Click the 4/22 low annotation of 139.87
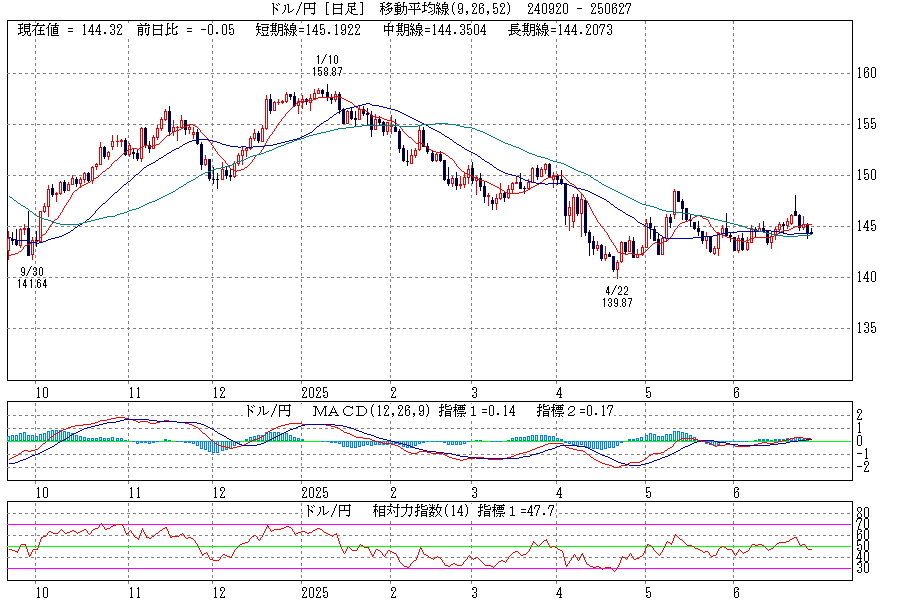The height and width of the screenshot is (600, 900). tap(617, 295)
